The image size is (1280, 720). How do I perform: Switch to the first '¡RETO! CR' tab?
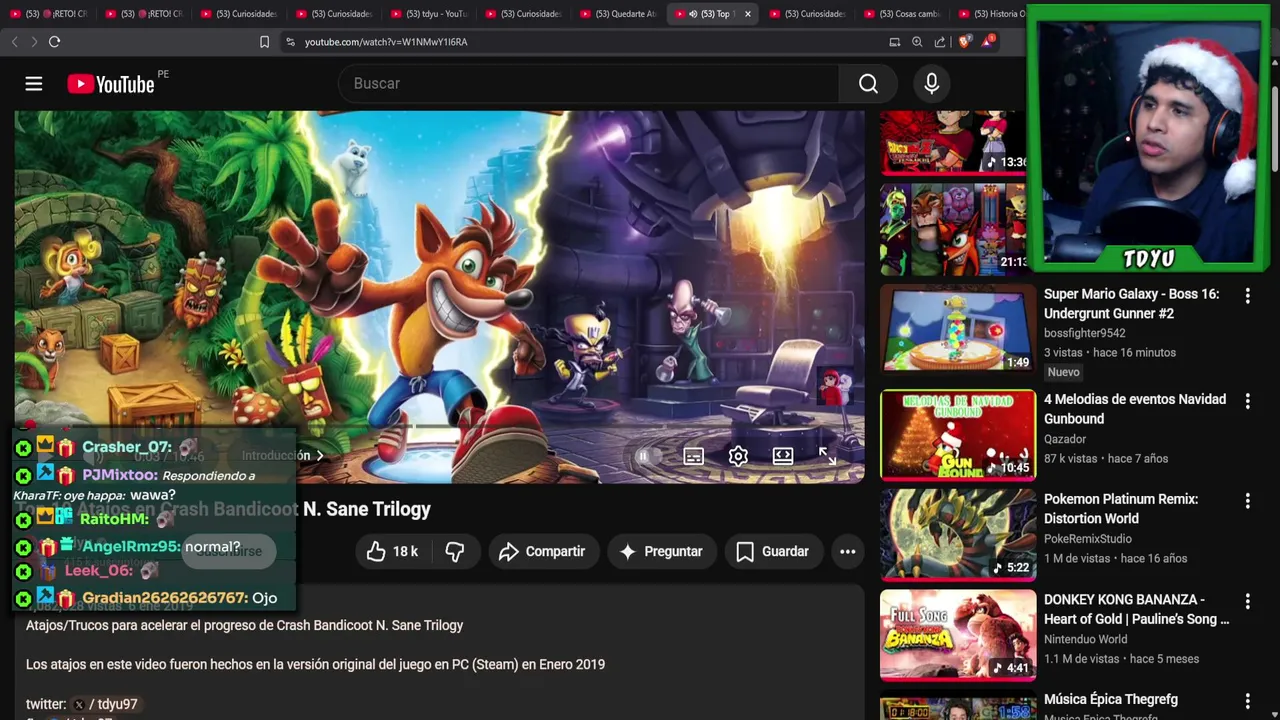coord(48,14)
